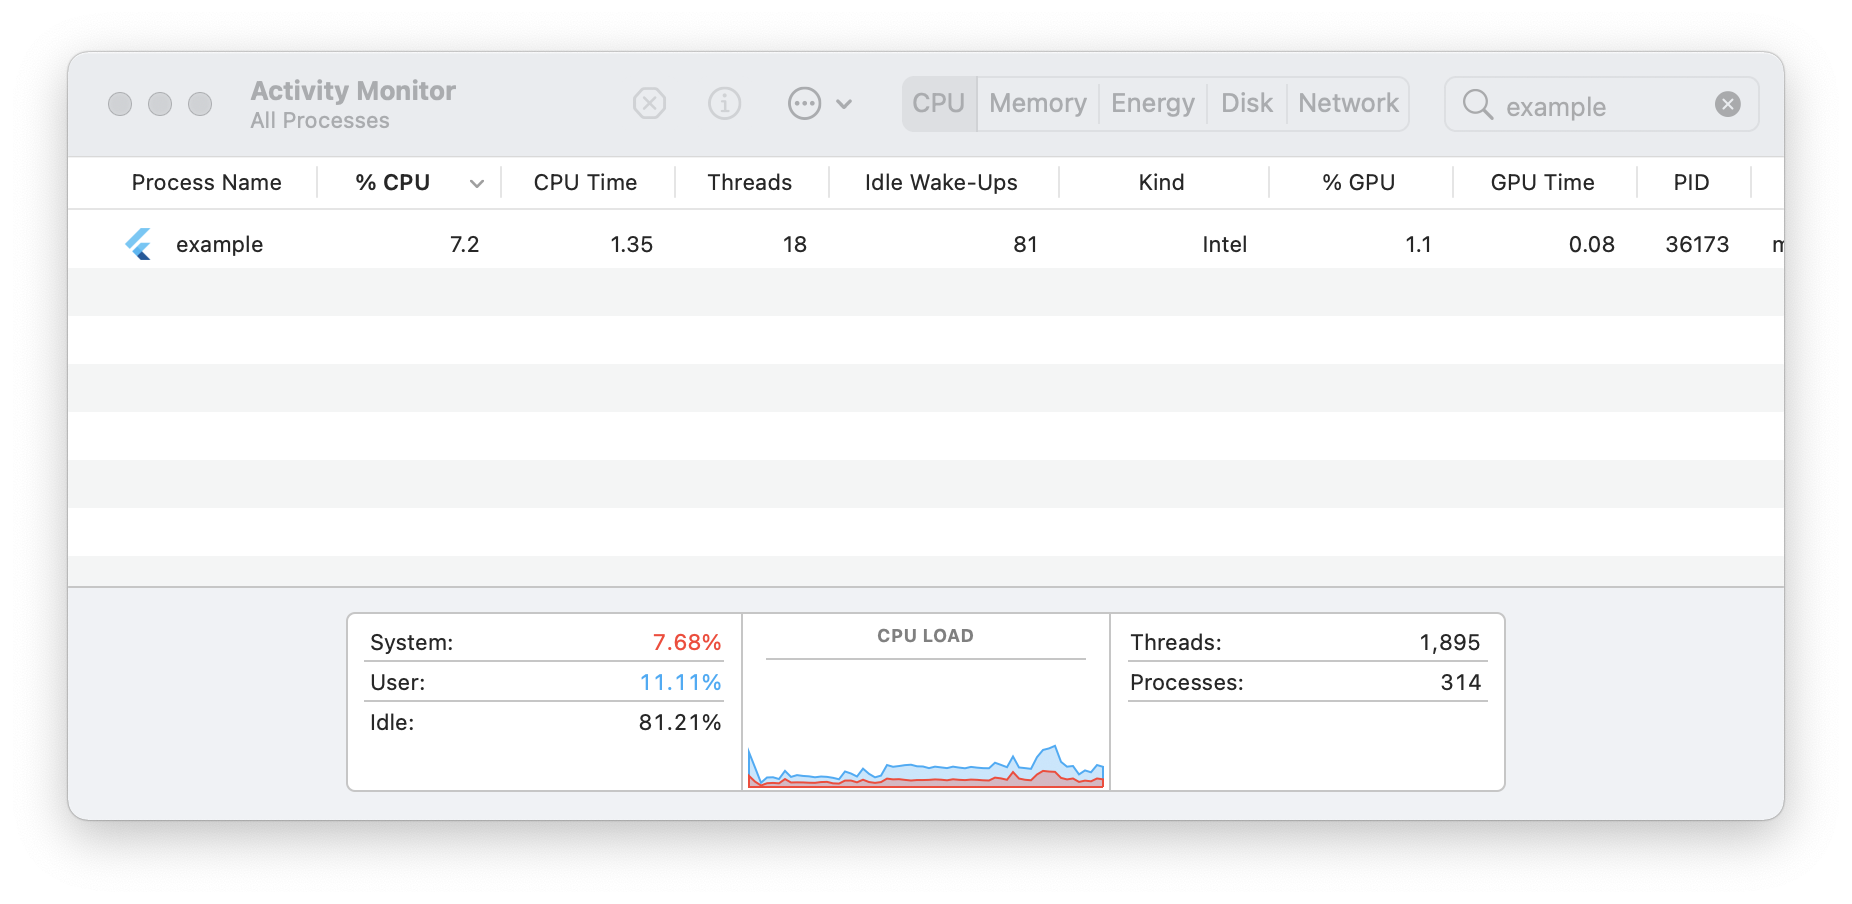Toggle sort order via the % CPU chevron
Viewport: 1852px width, 904px height.
477,183
